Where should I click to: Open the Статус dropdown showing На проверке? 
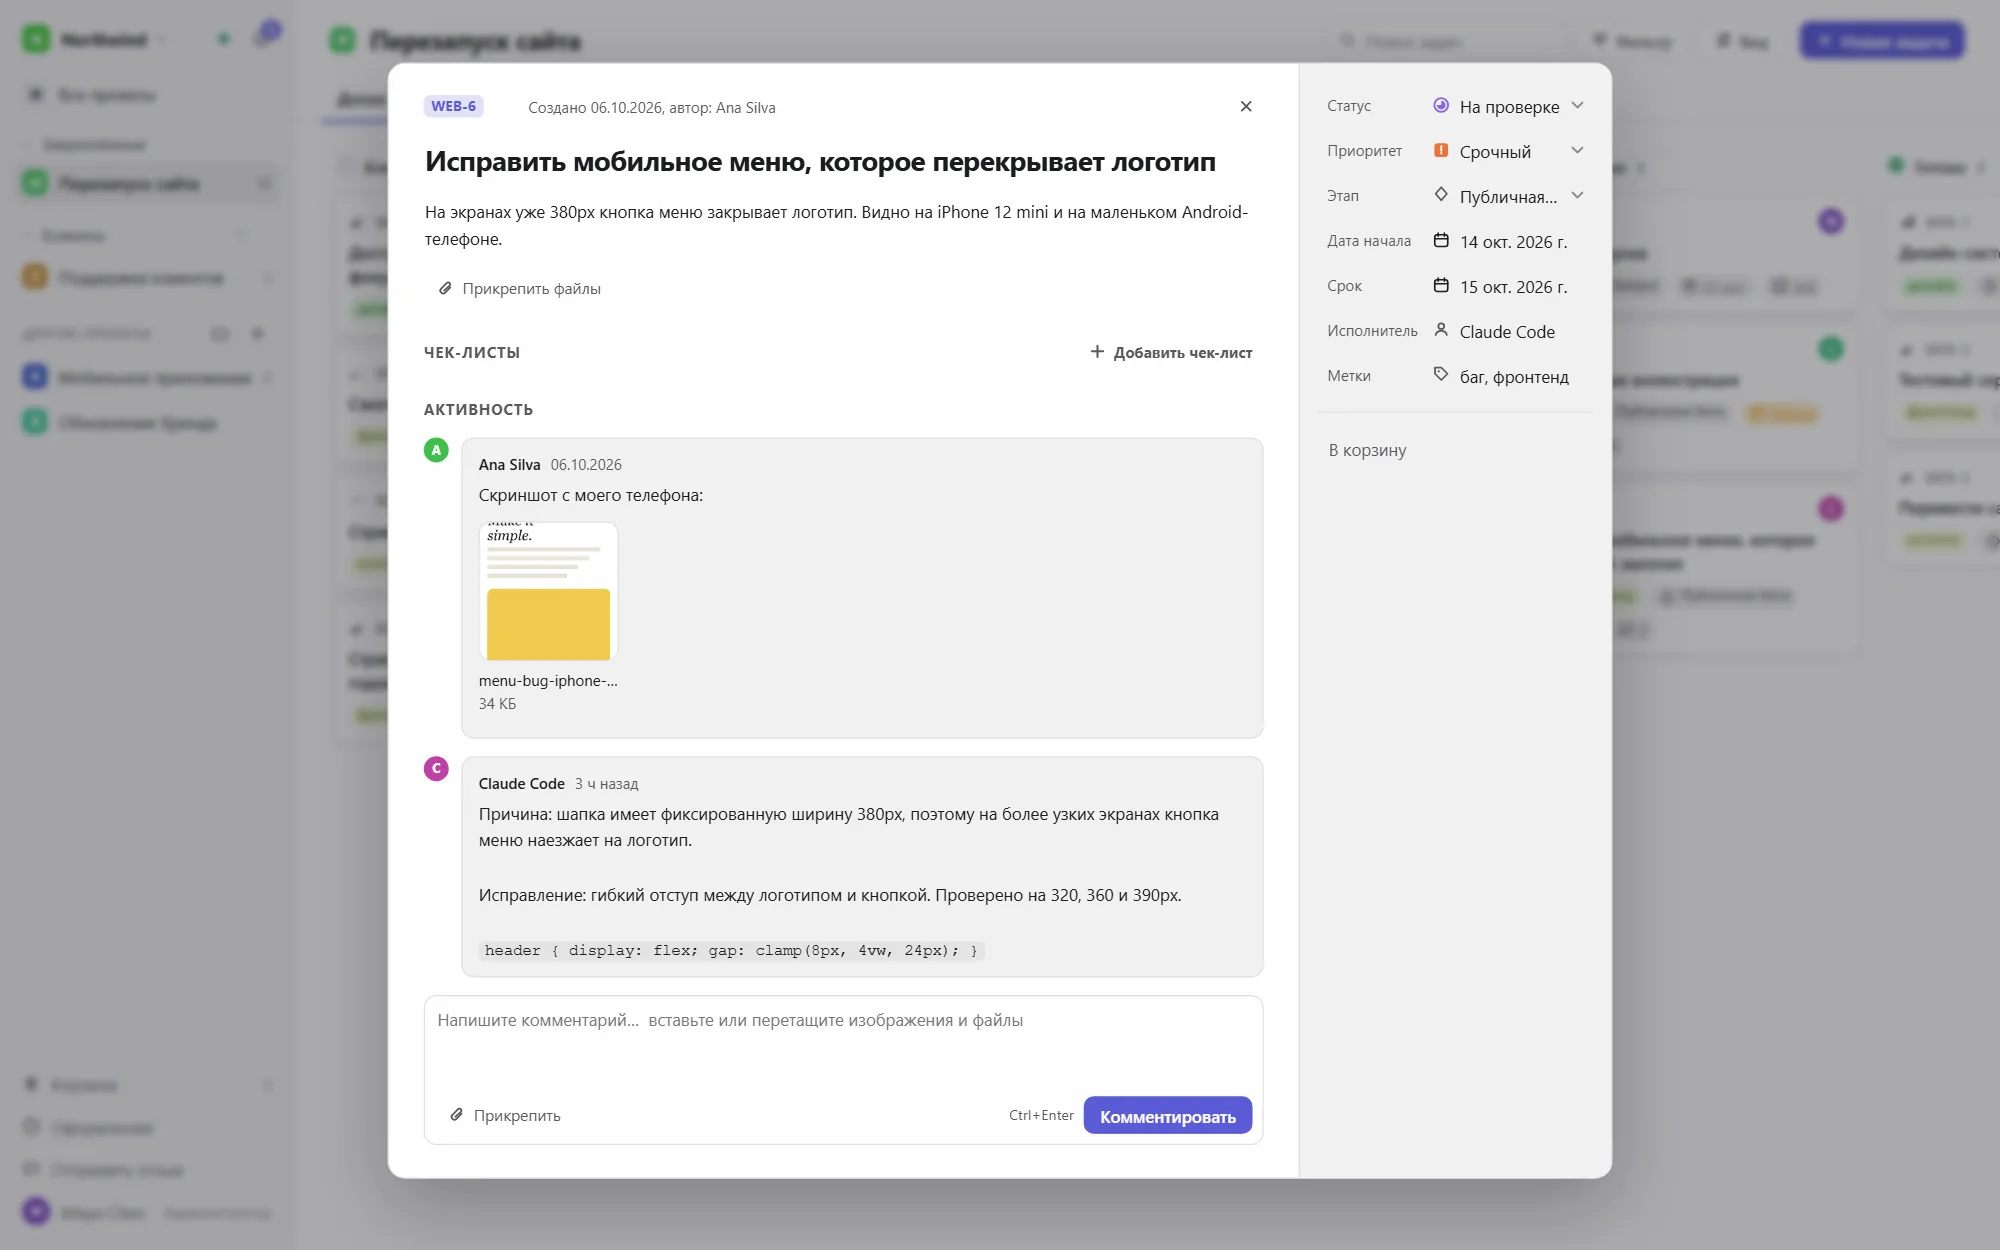tap(1509, 106)
